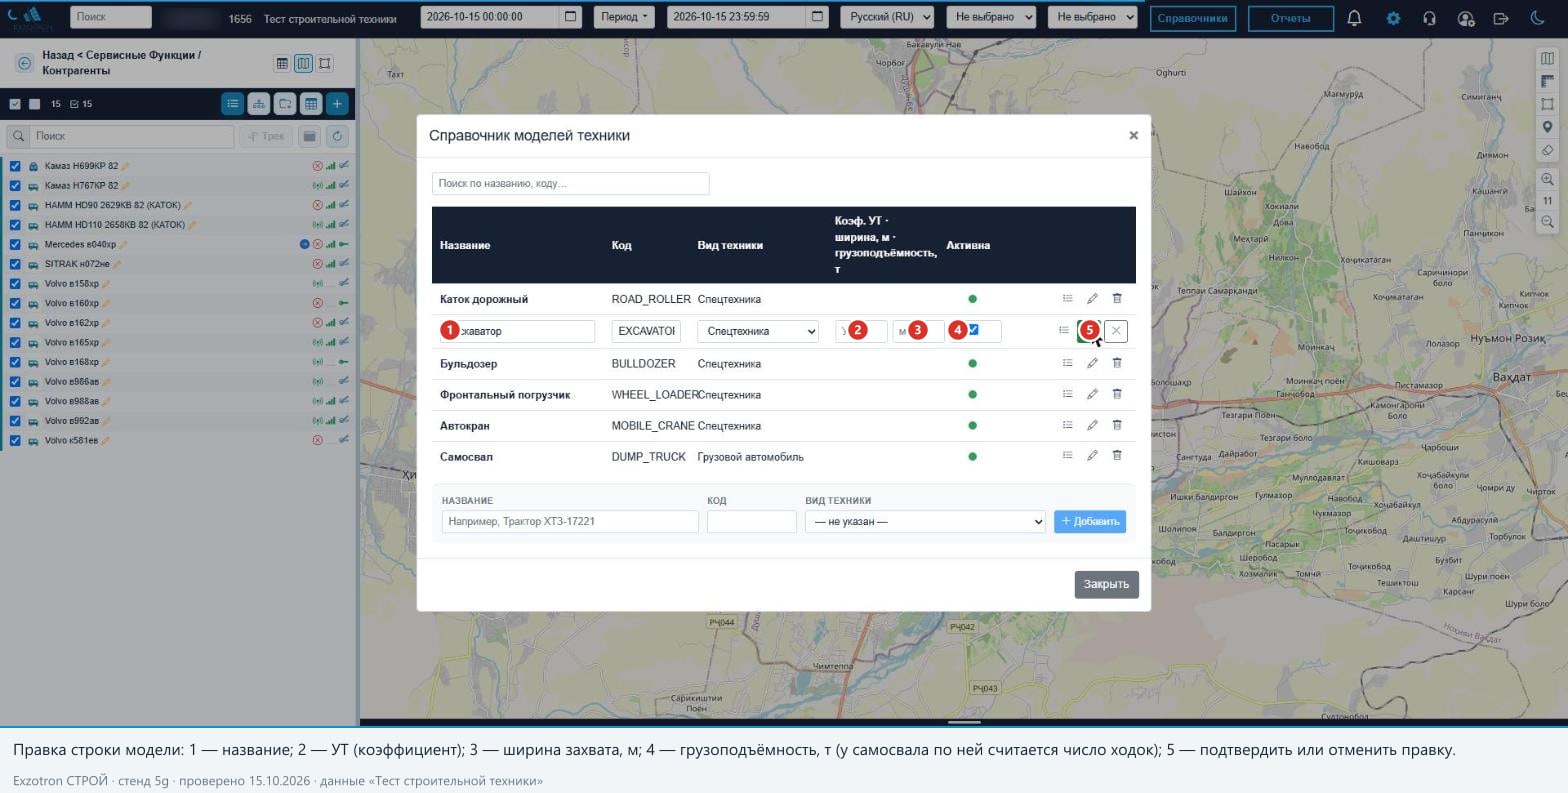Open the second Не выбрано dropdown
The height and width of the screenshot is (793, 1568).
[x=1093, y=17]
